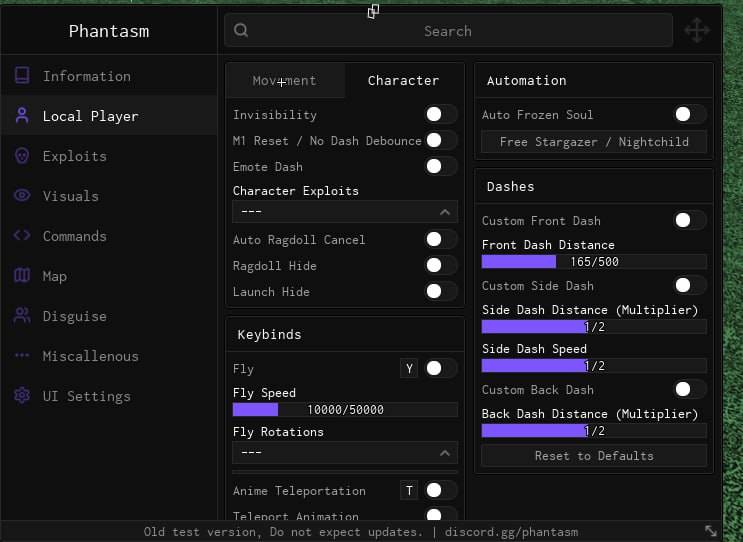Click the Character Exploits chevron arrow
The width and height of the screenshot is (743, 542).
click(444, 212)
